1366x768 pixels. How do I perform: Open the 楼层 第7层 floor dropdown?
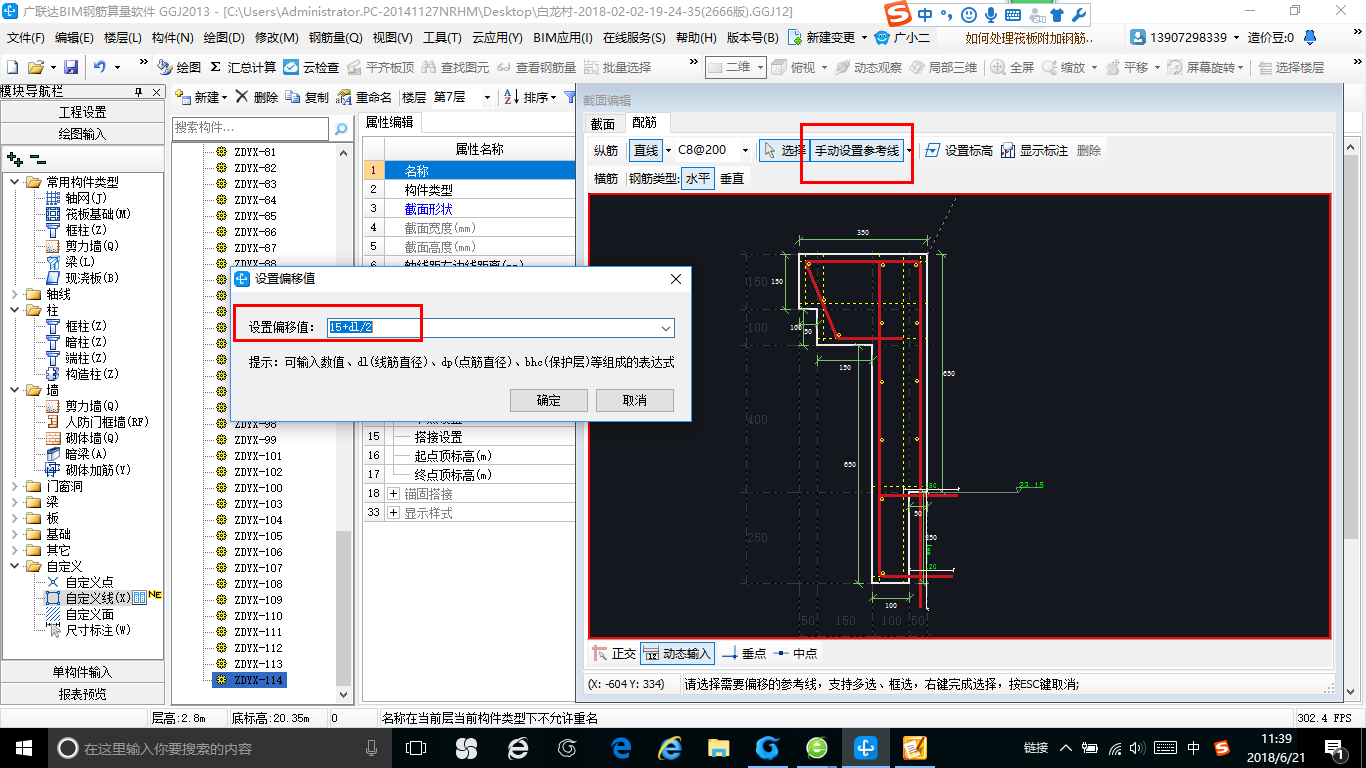tap(487, 97)
